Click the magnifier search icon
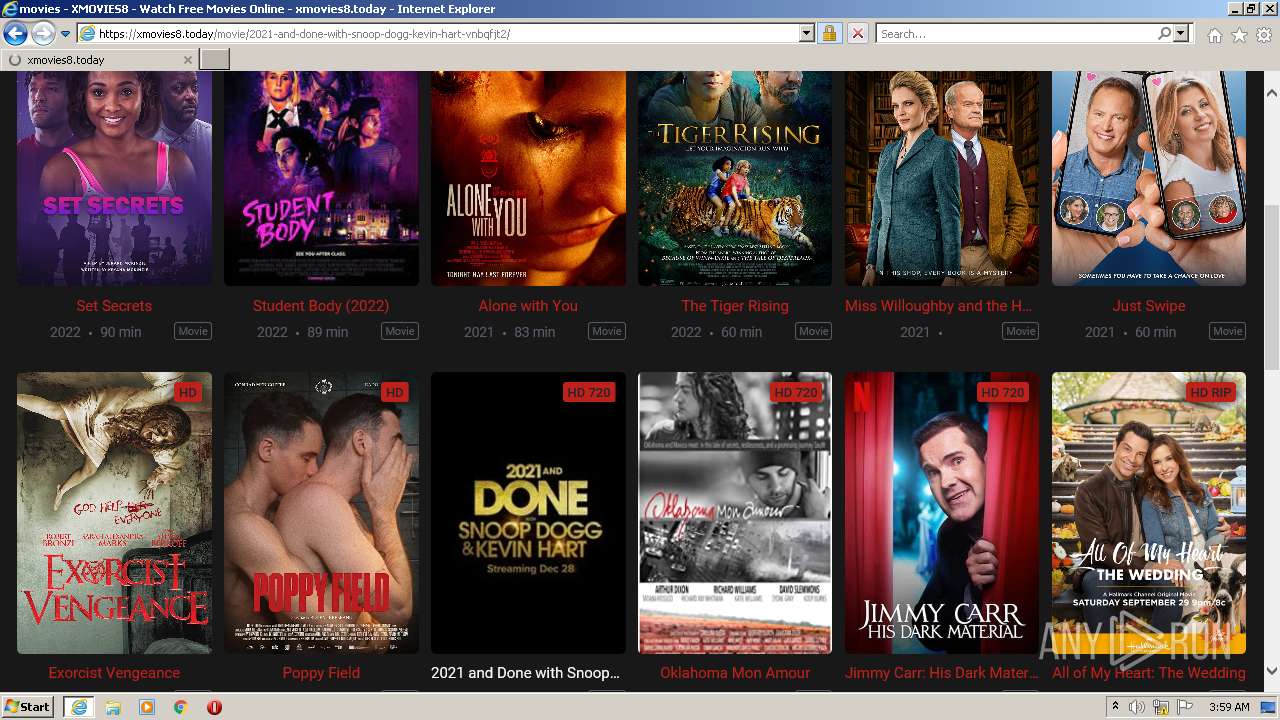1280x720 pixels. pos(1164,34)
